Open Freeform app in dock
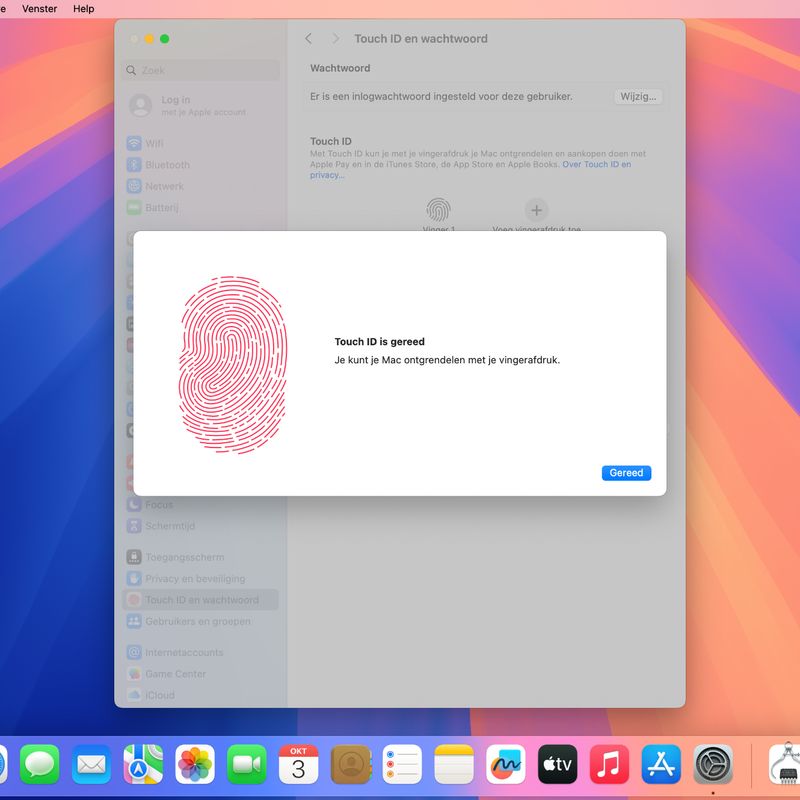The height and width of the screenshot is (800, 800). [x=506, y=765]
